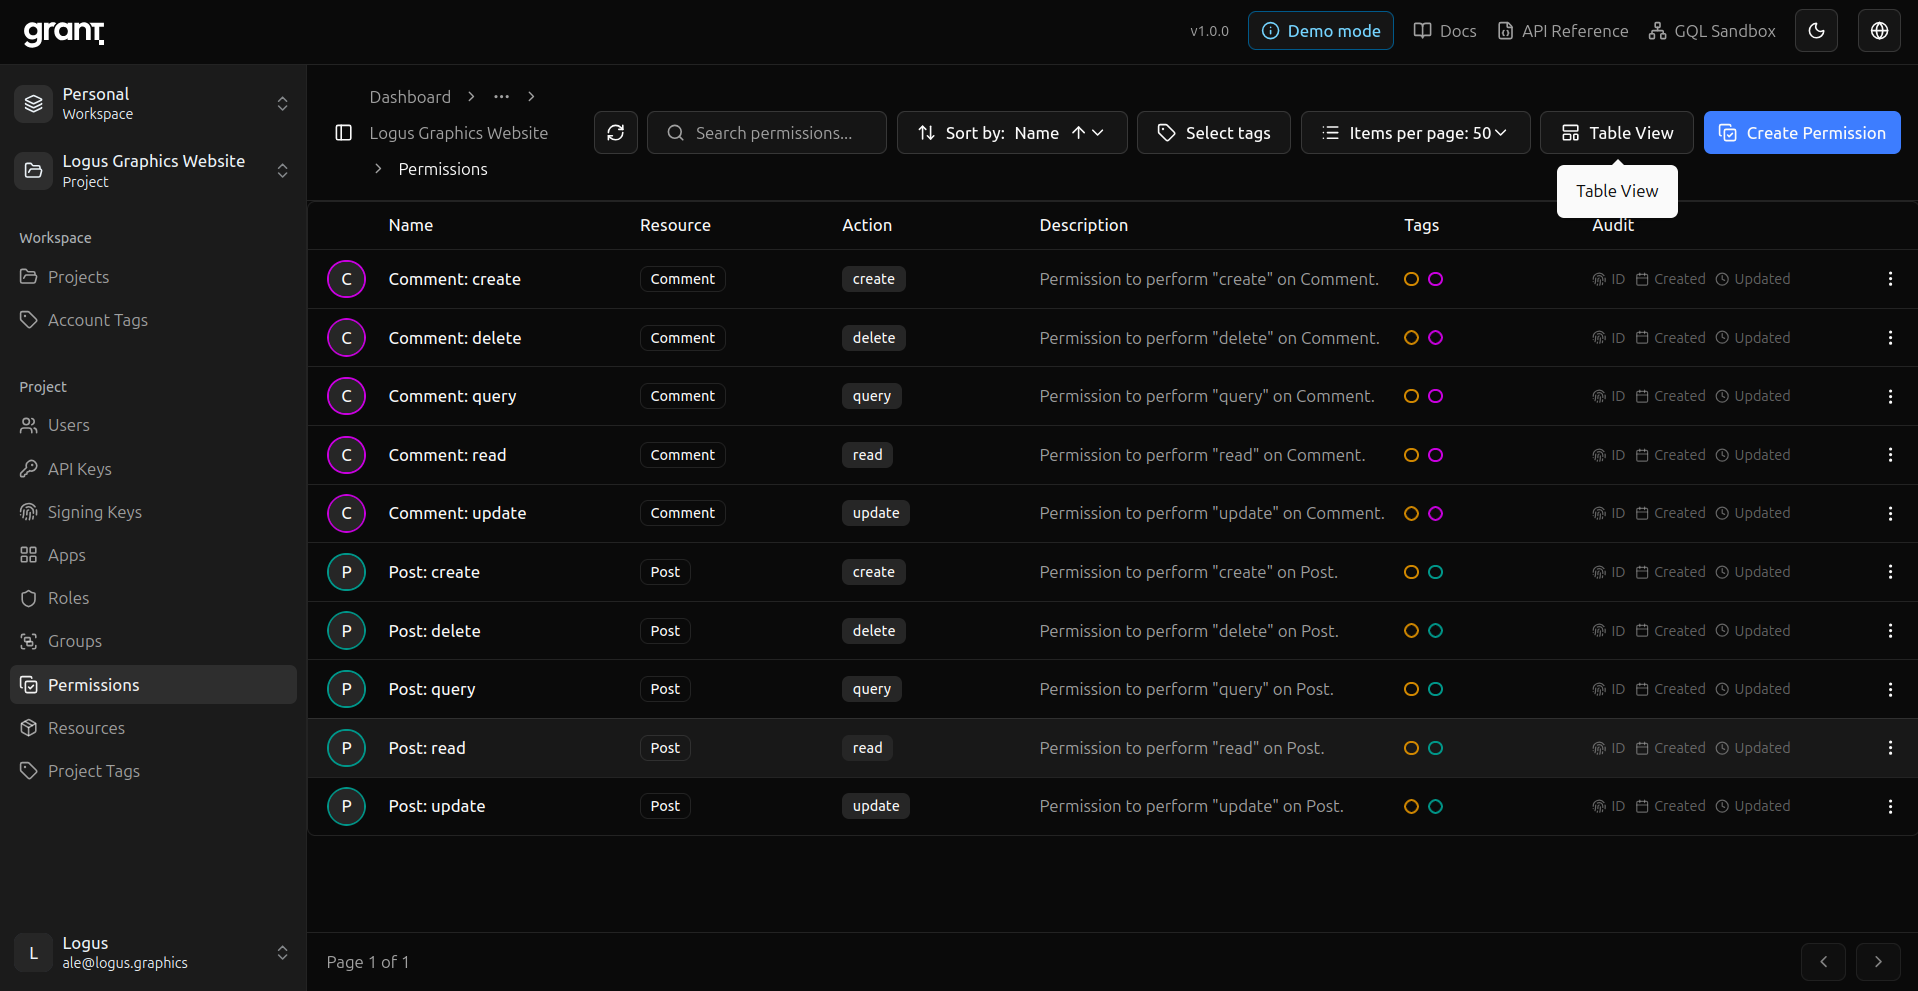The image size is (1918, 991).
Task: Click the Demo mode button
Action: point(1320,31)
